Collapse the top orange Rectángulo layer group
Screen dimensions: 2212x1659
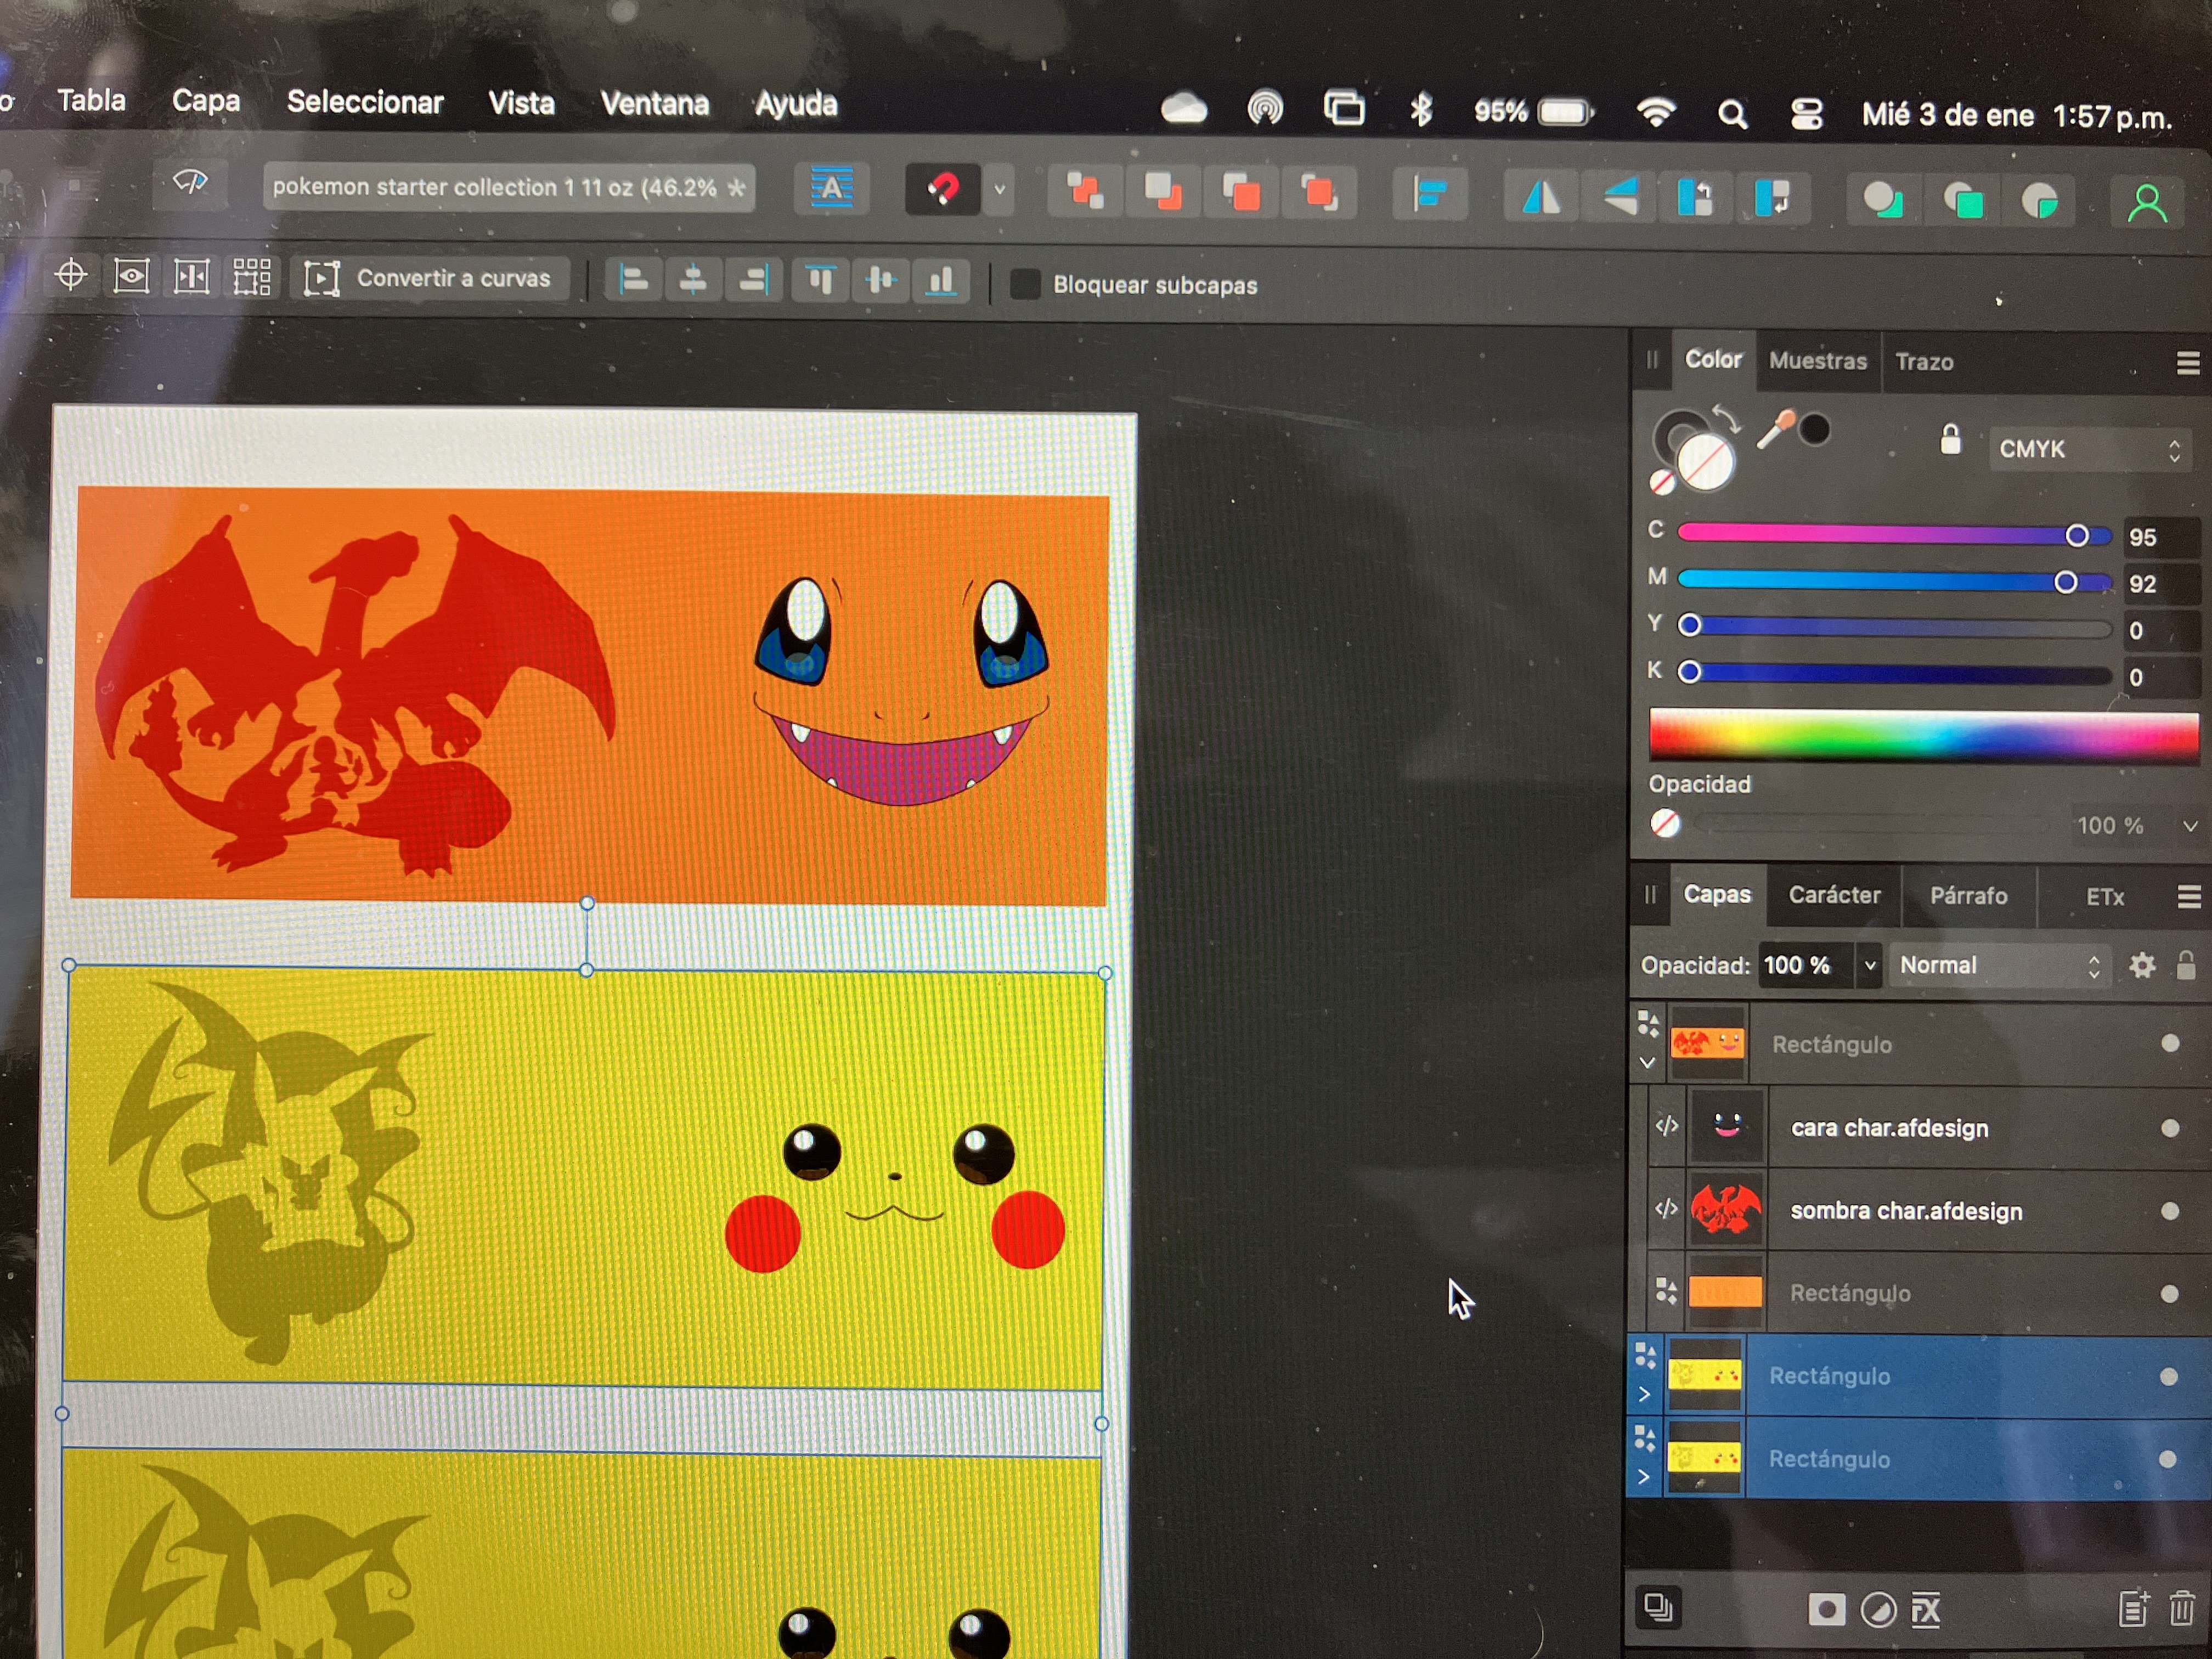pos(1647,1062)
